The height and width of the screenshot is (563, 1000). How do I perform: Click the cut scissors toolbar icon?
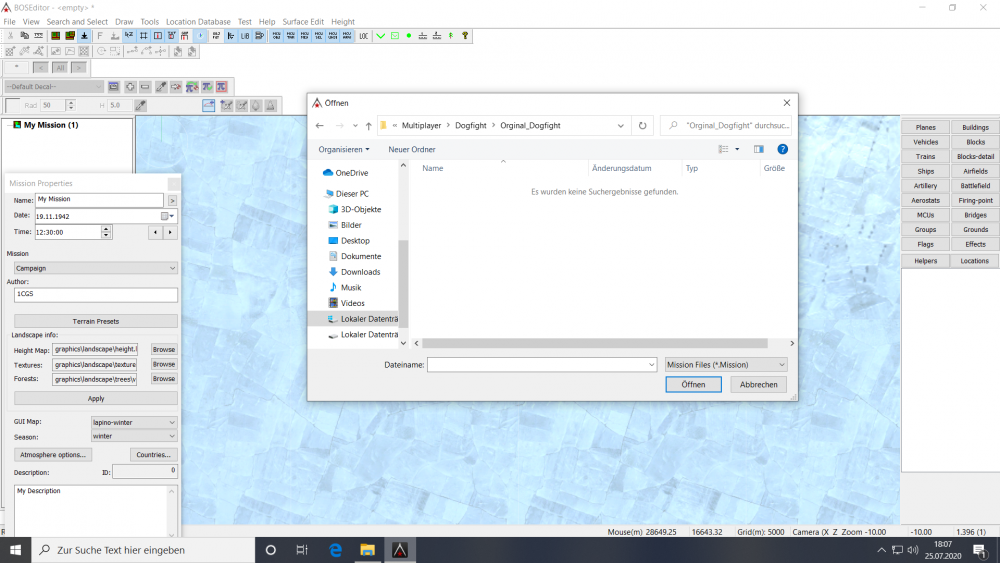11,36
